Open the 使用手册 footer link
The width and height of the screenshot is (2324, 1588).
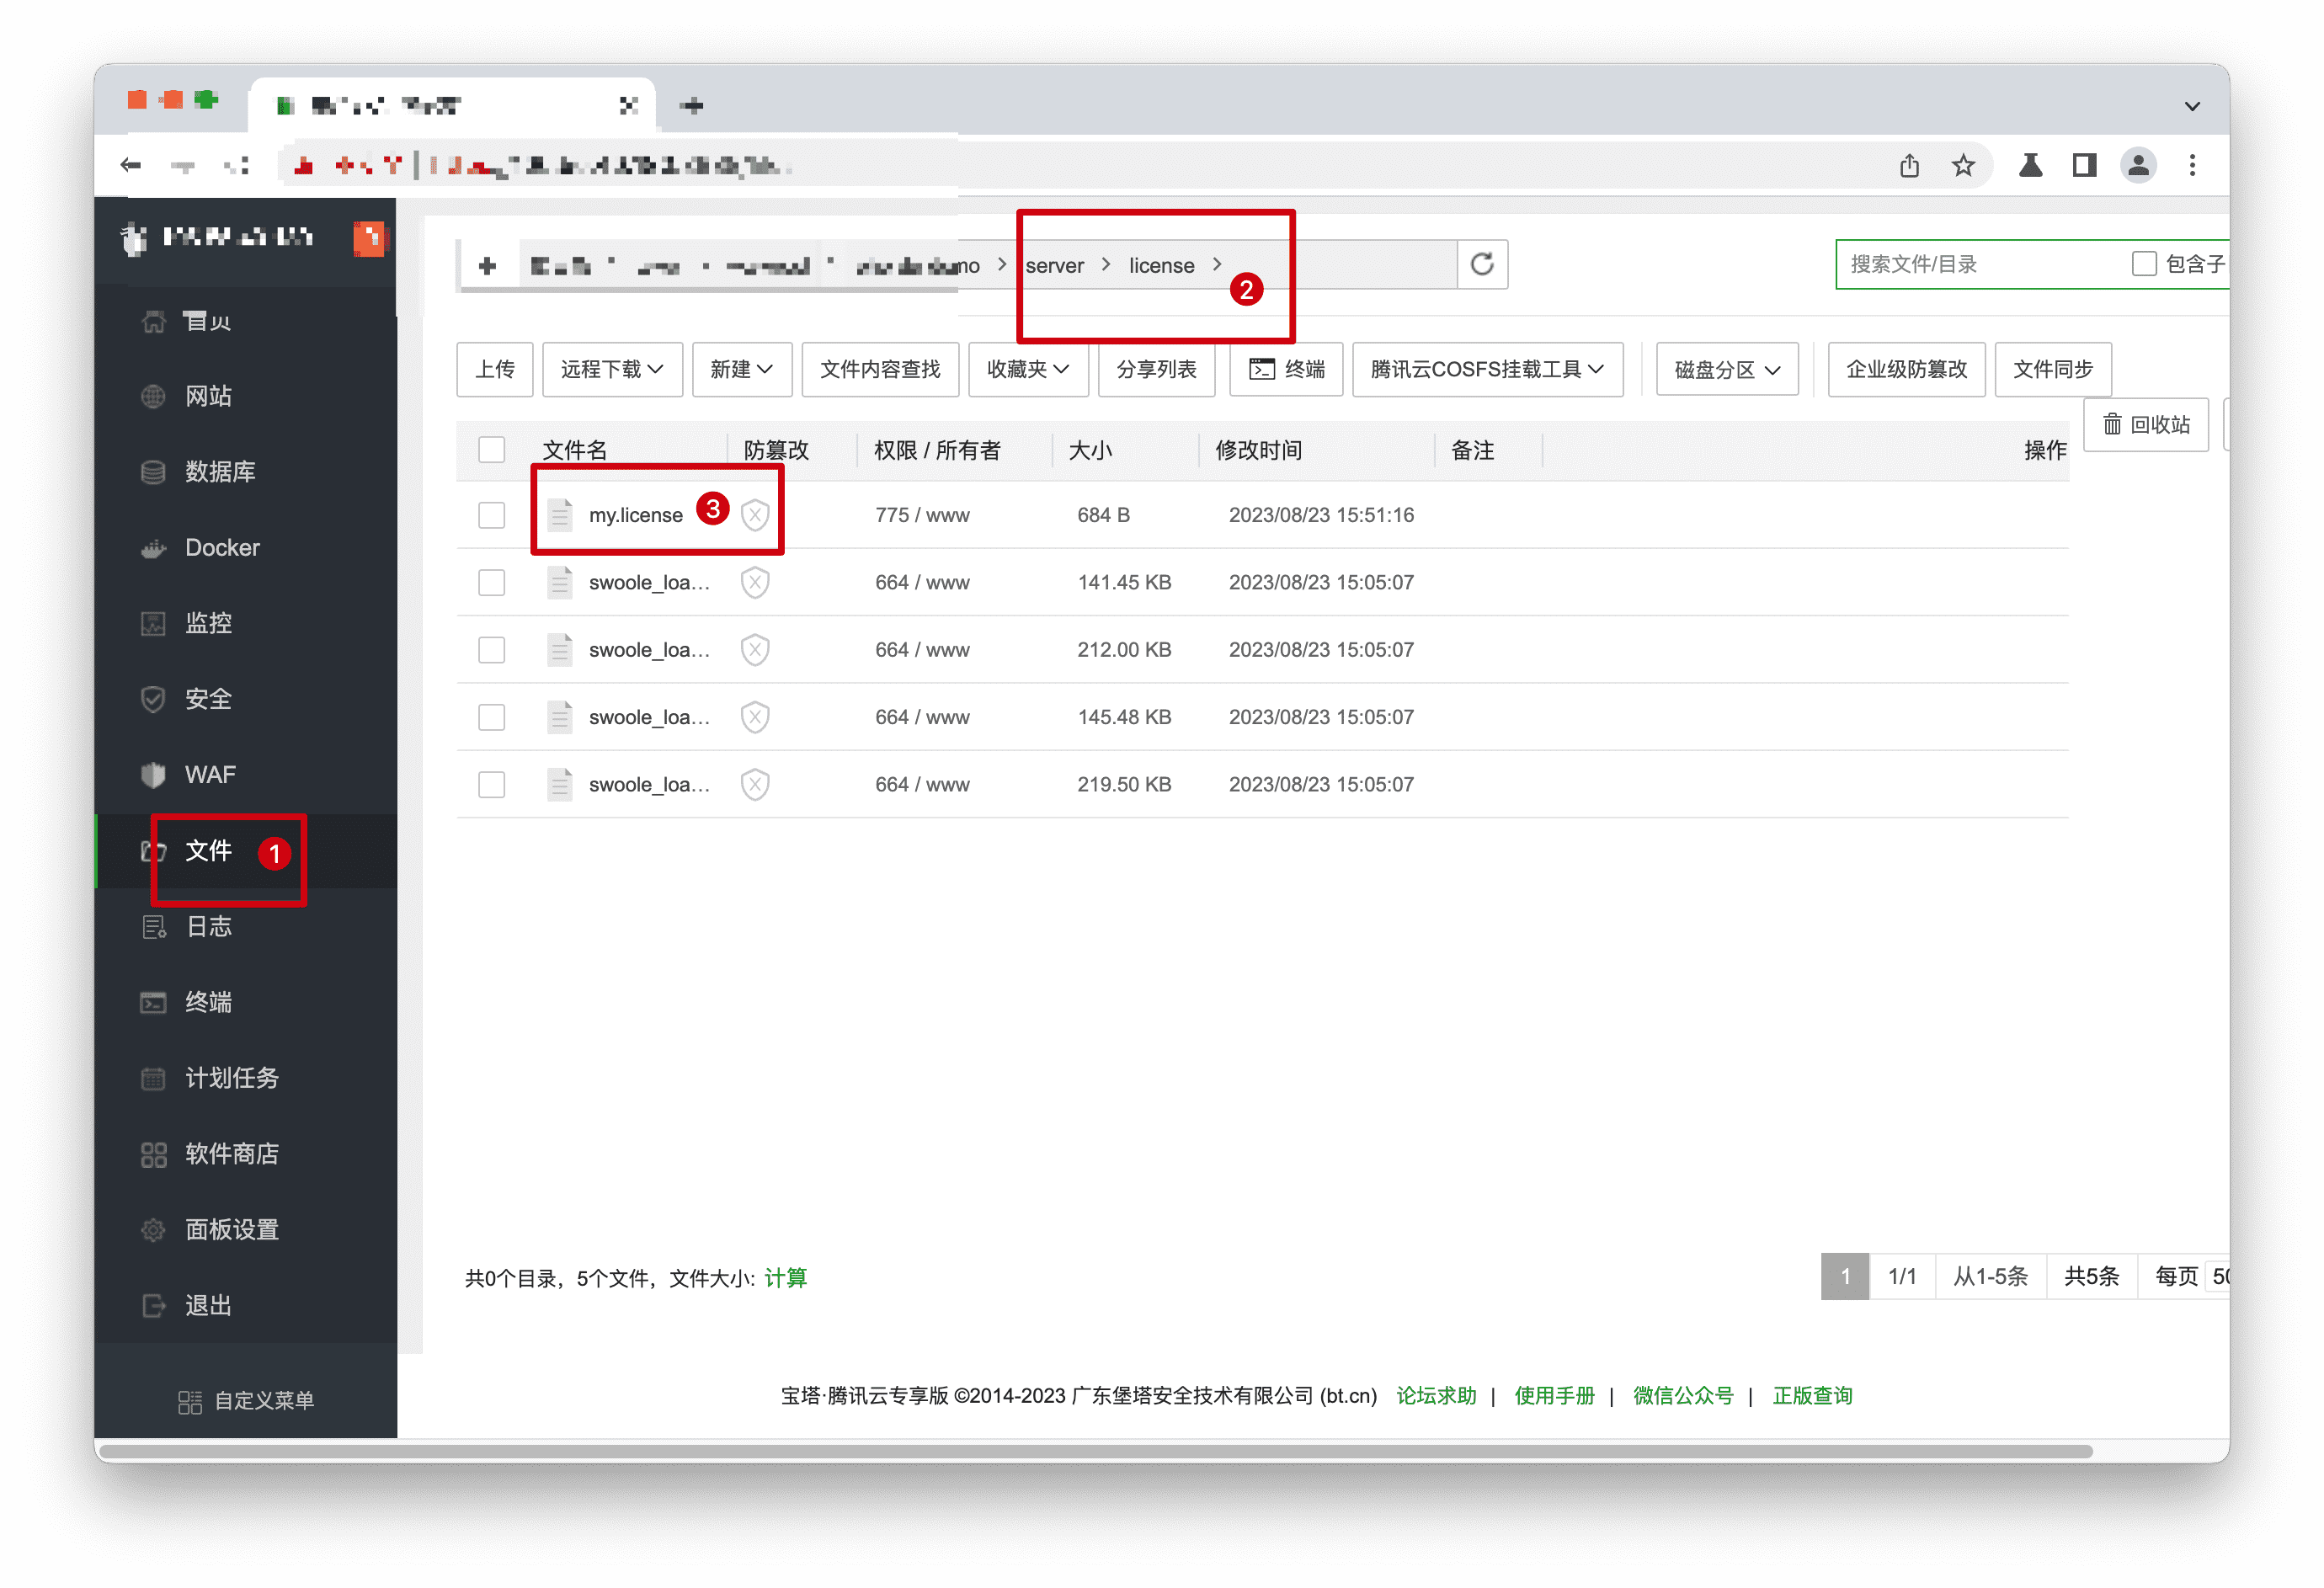[1554, 1396]
